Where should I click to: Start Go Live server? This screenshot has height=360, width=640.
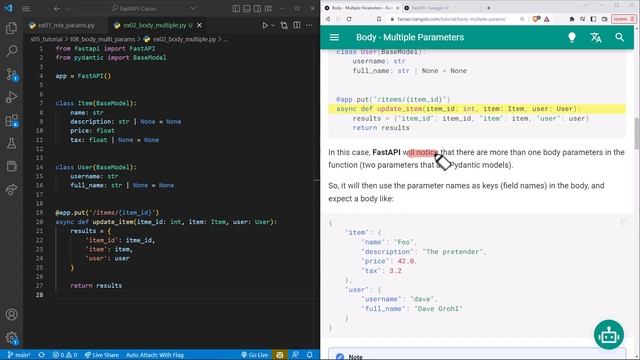[x=254, y=355]
